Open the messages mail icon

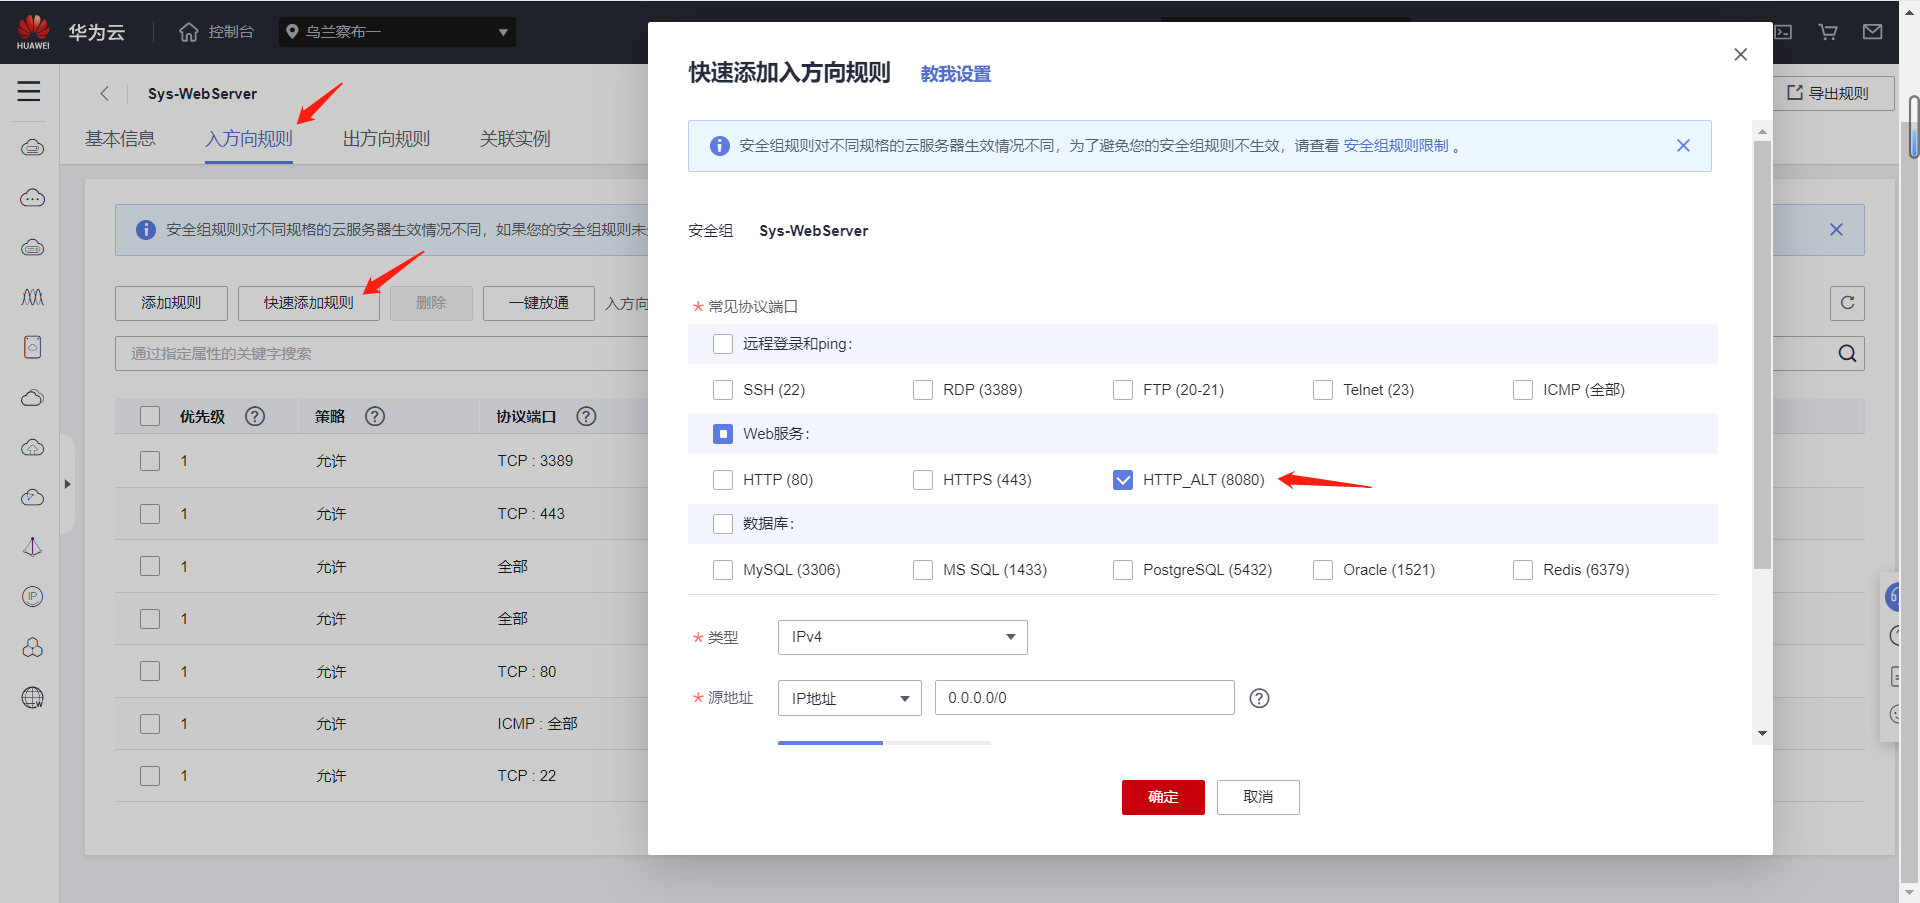coord(1873,31)
